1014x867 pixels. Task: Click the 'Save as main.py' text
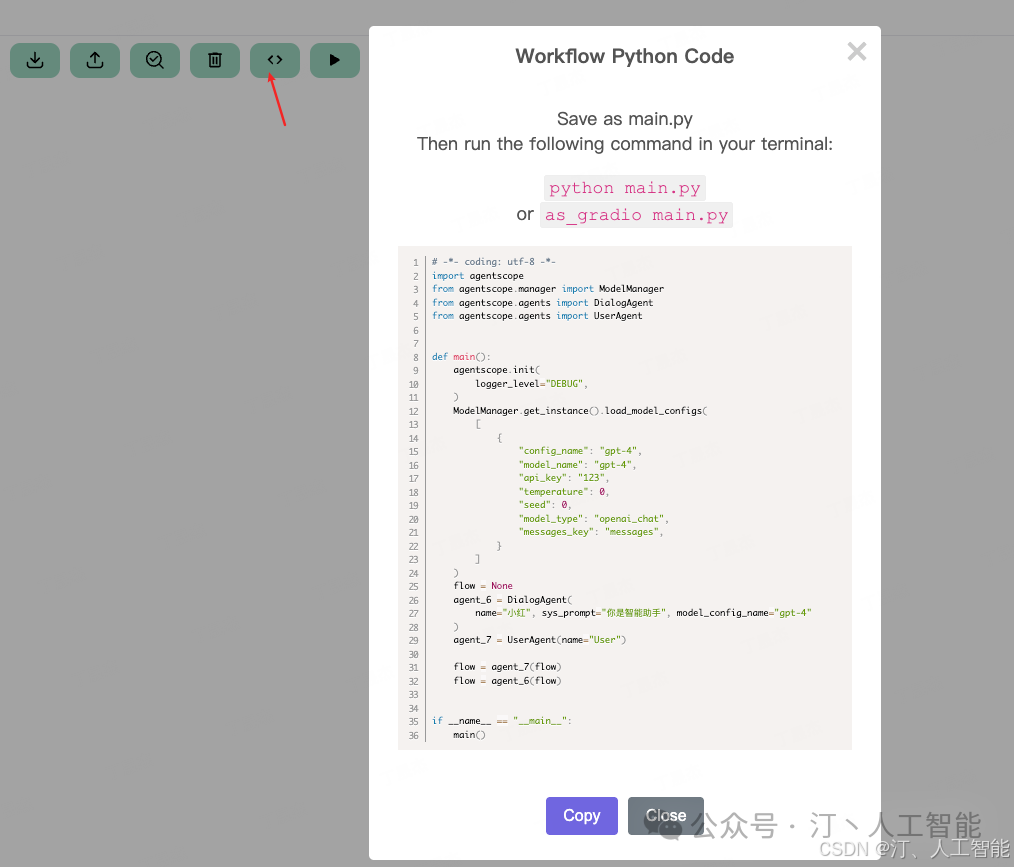coord(625,119)
